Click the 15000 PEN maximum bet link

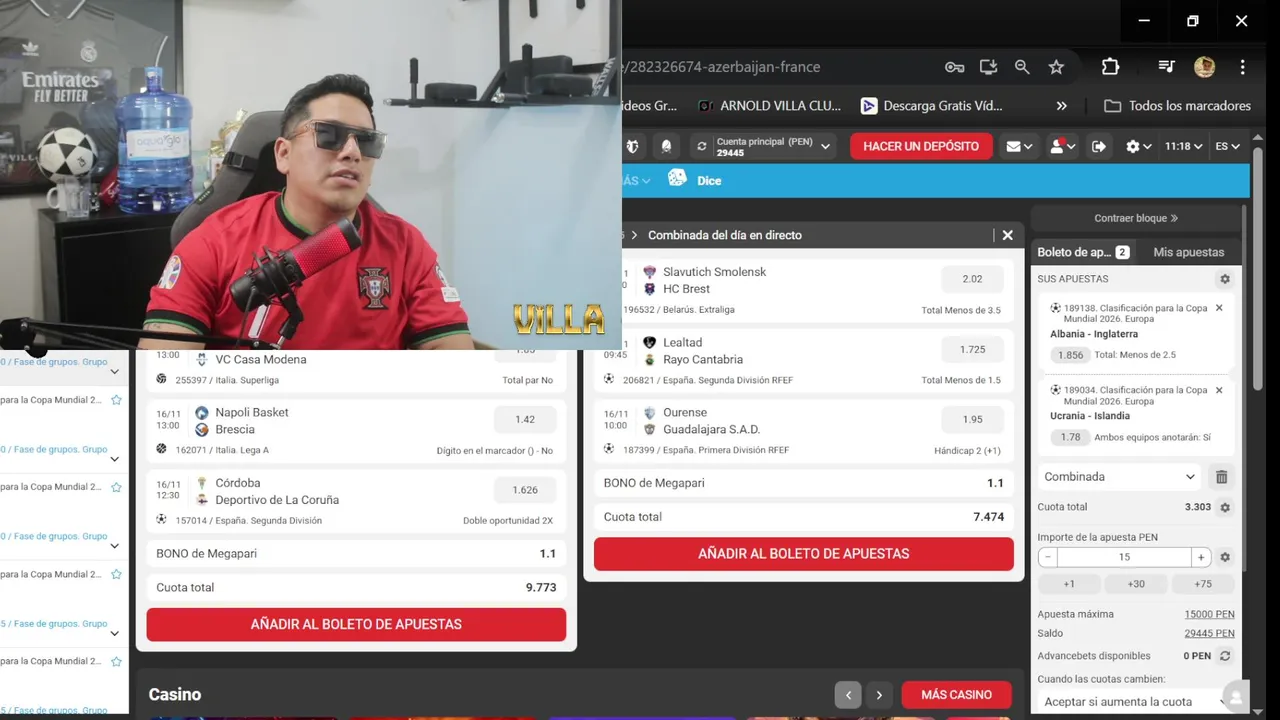[x=1209, y=614]
